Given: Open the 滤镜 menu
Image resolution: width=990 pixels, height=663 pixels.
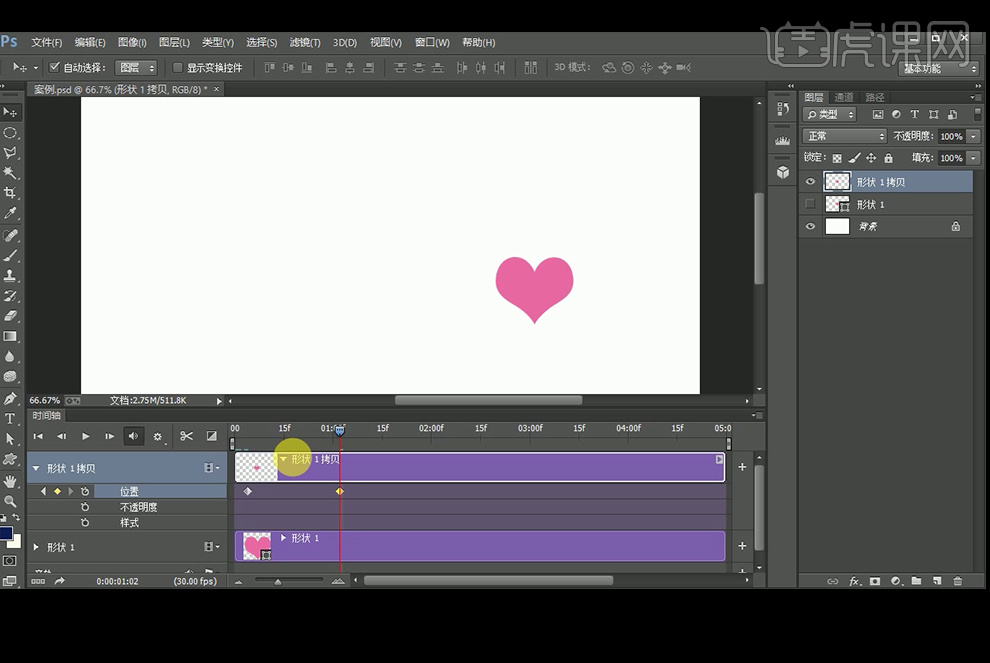Looking at the screenshot, I should pyautogui.click(x=305, y=43).
